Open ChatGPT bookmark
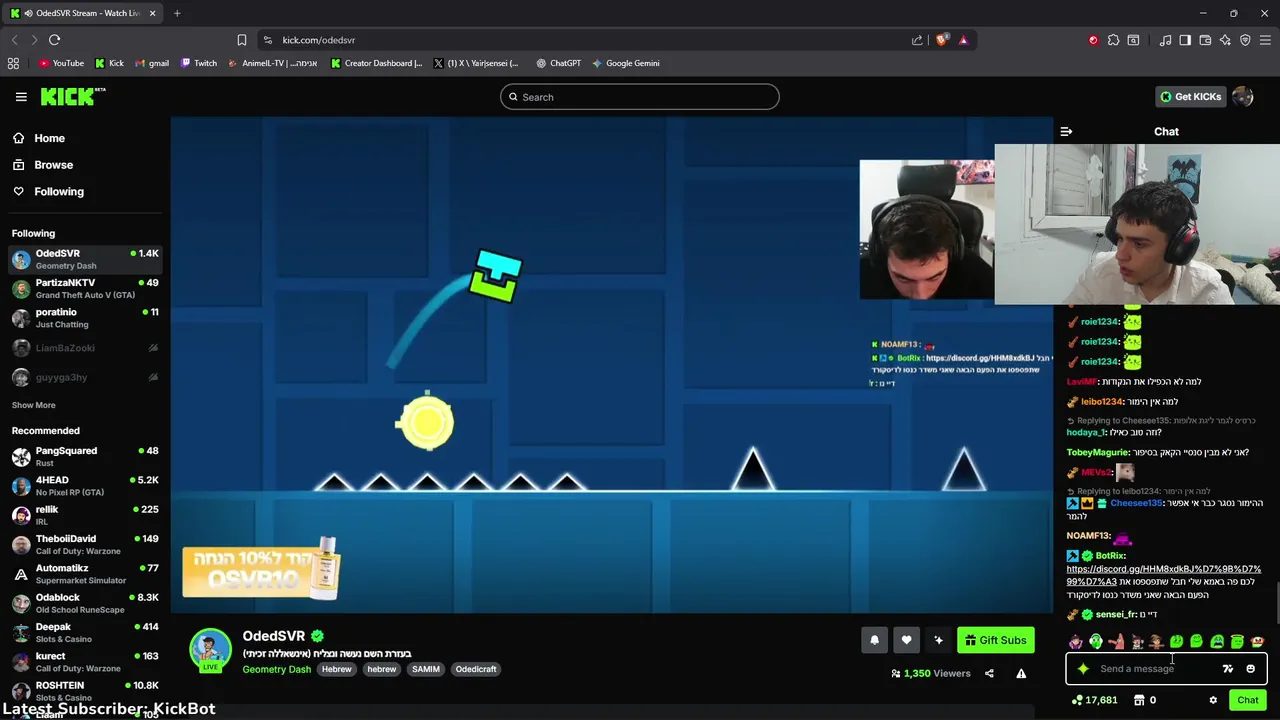1280x720 pixels. [x=558, y=63]
